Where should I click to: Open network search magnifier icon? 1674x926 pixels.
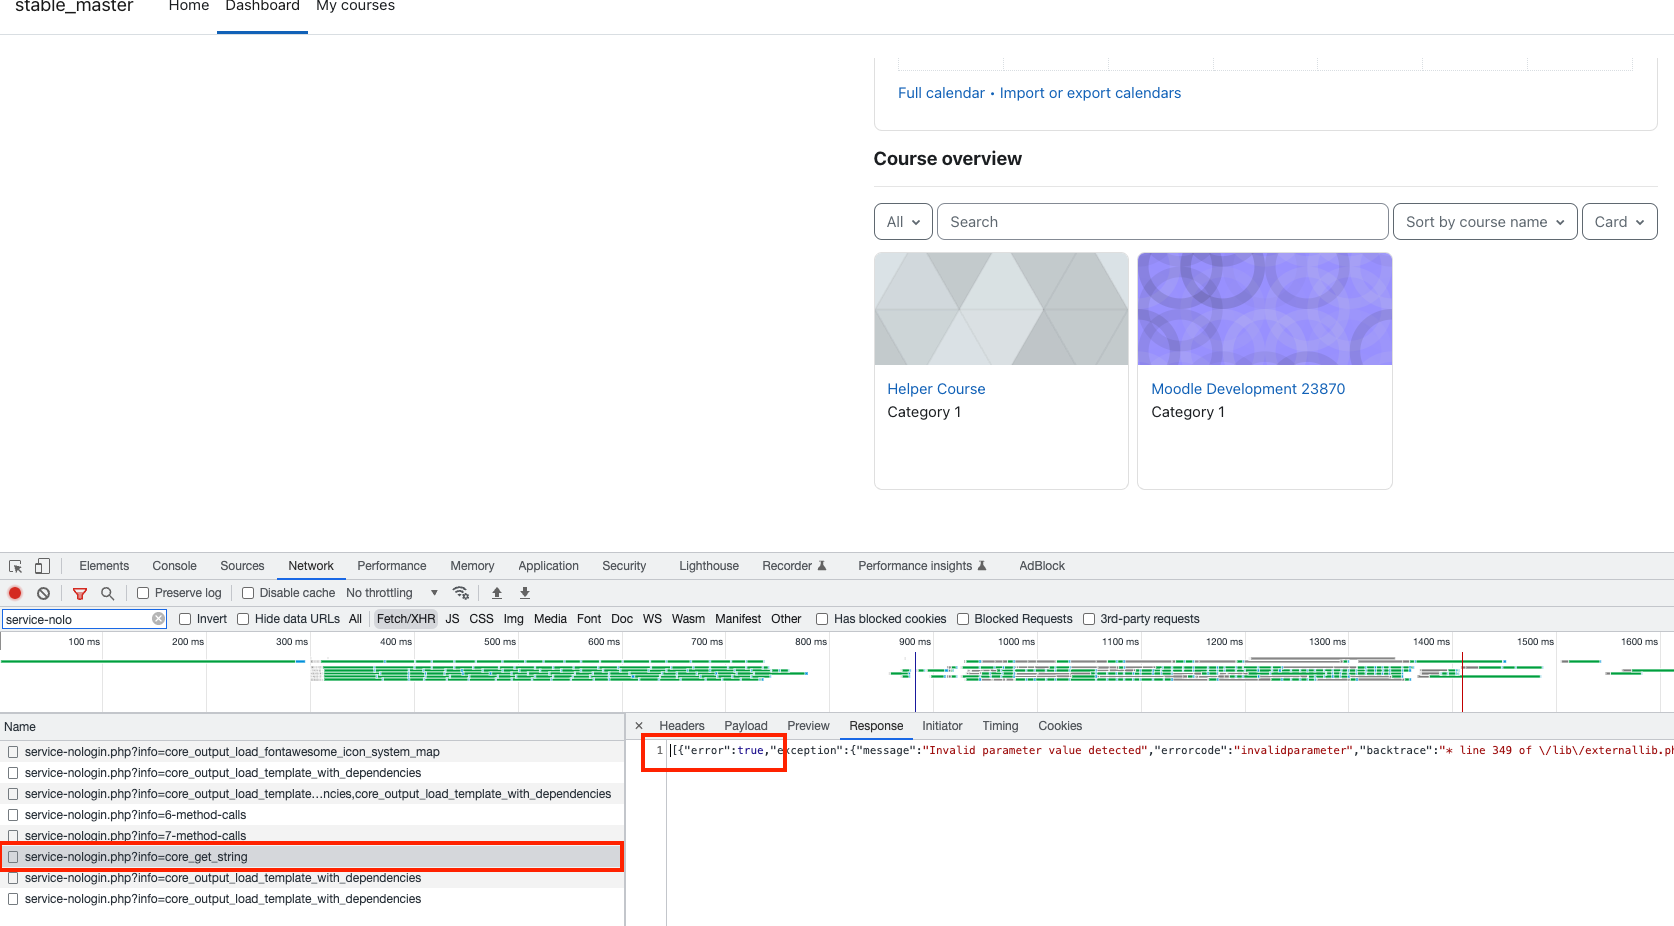click(x=107, y=593)
